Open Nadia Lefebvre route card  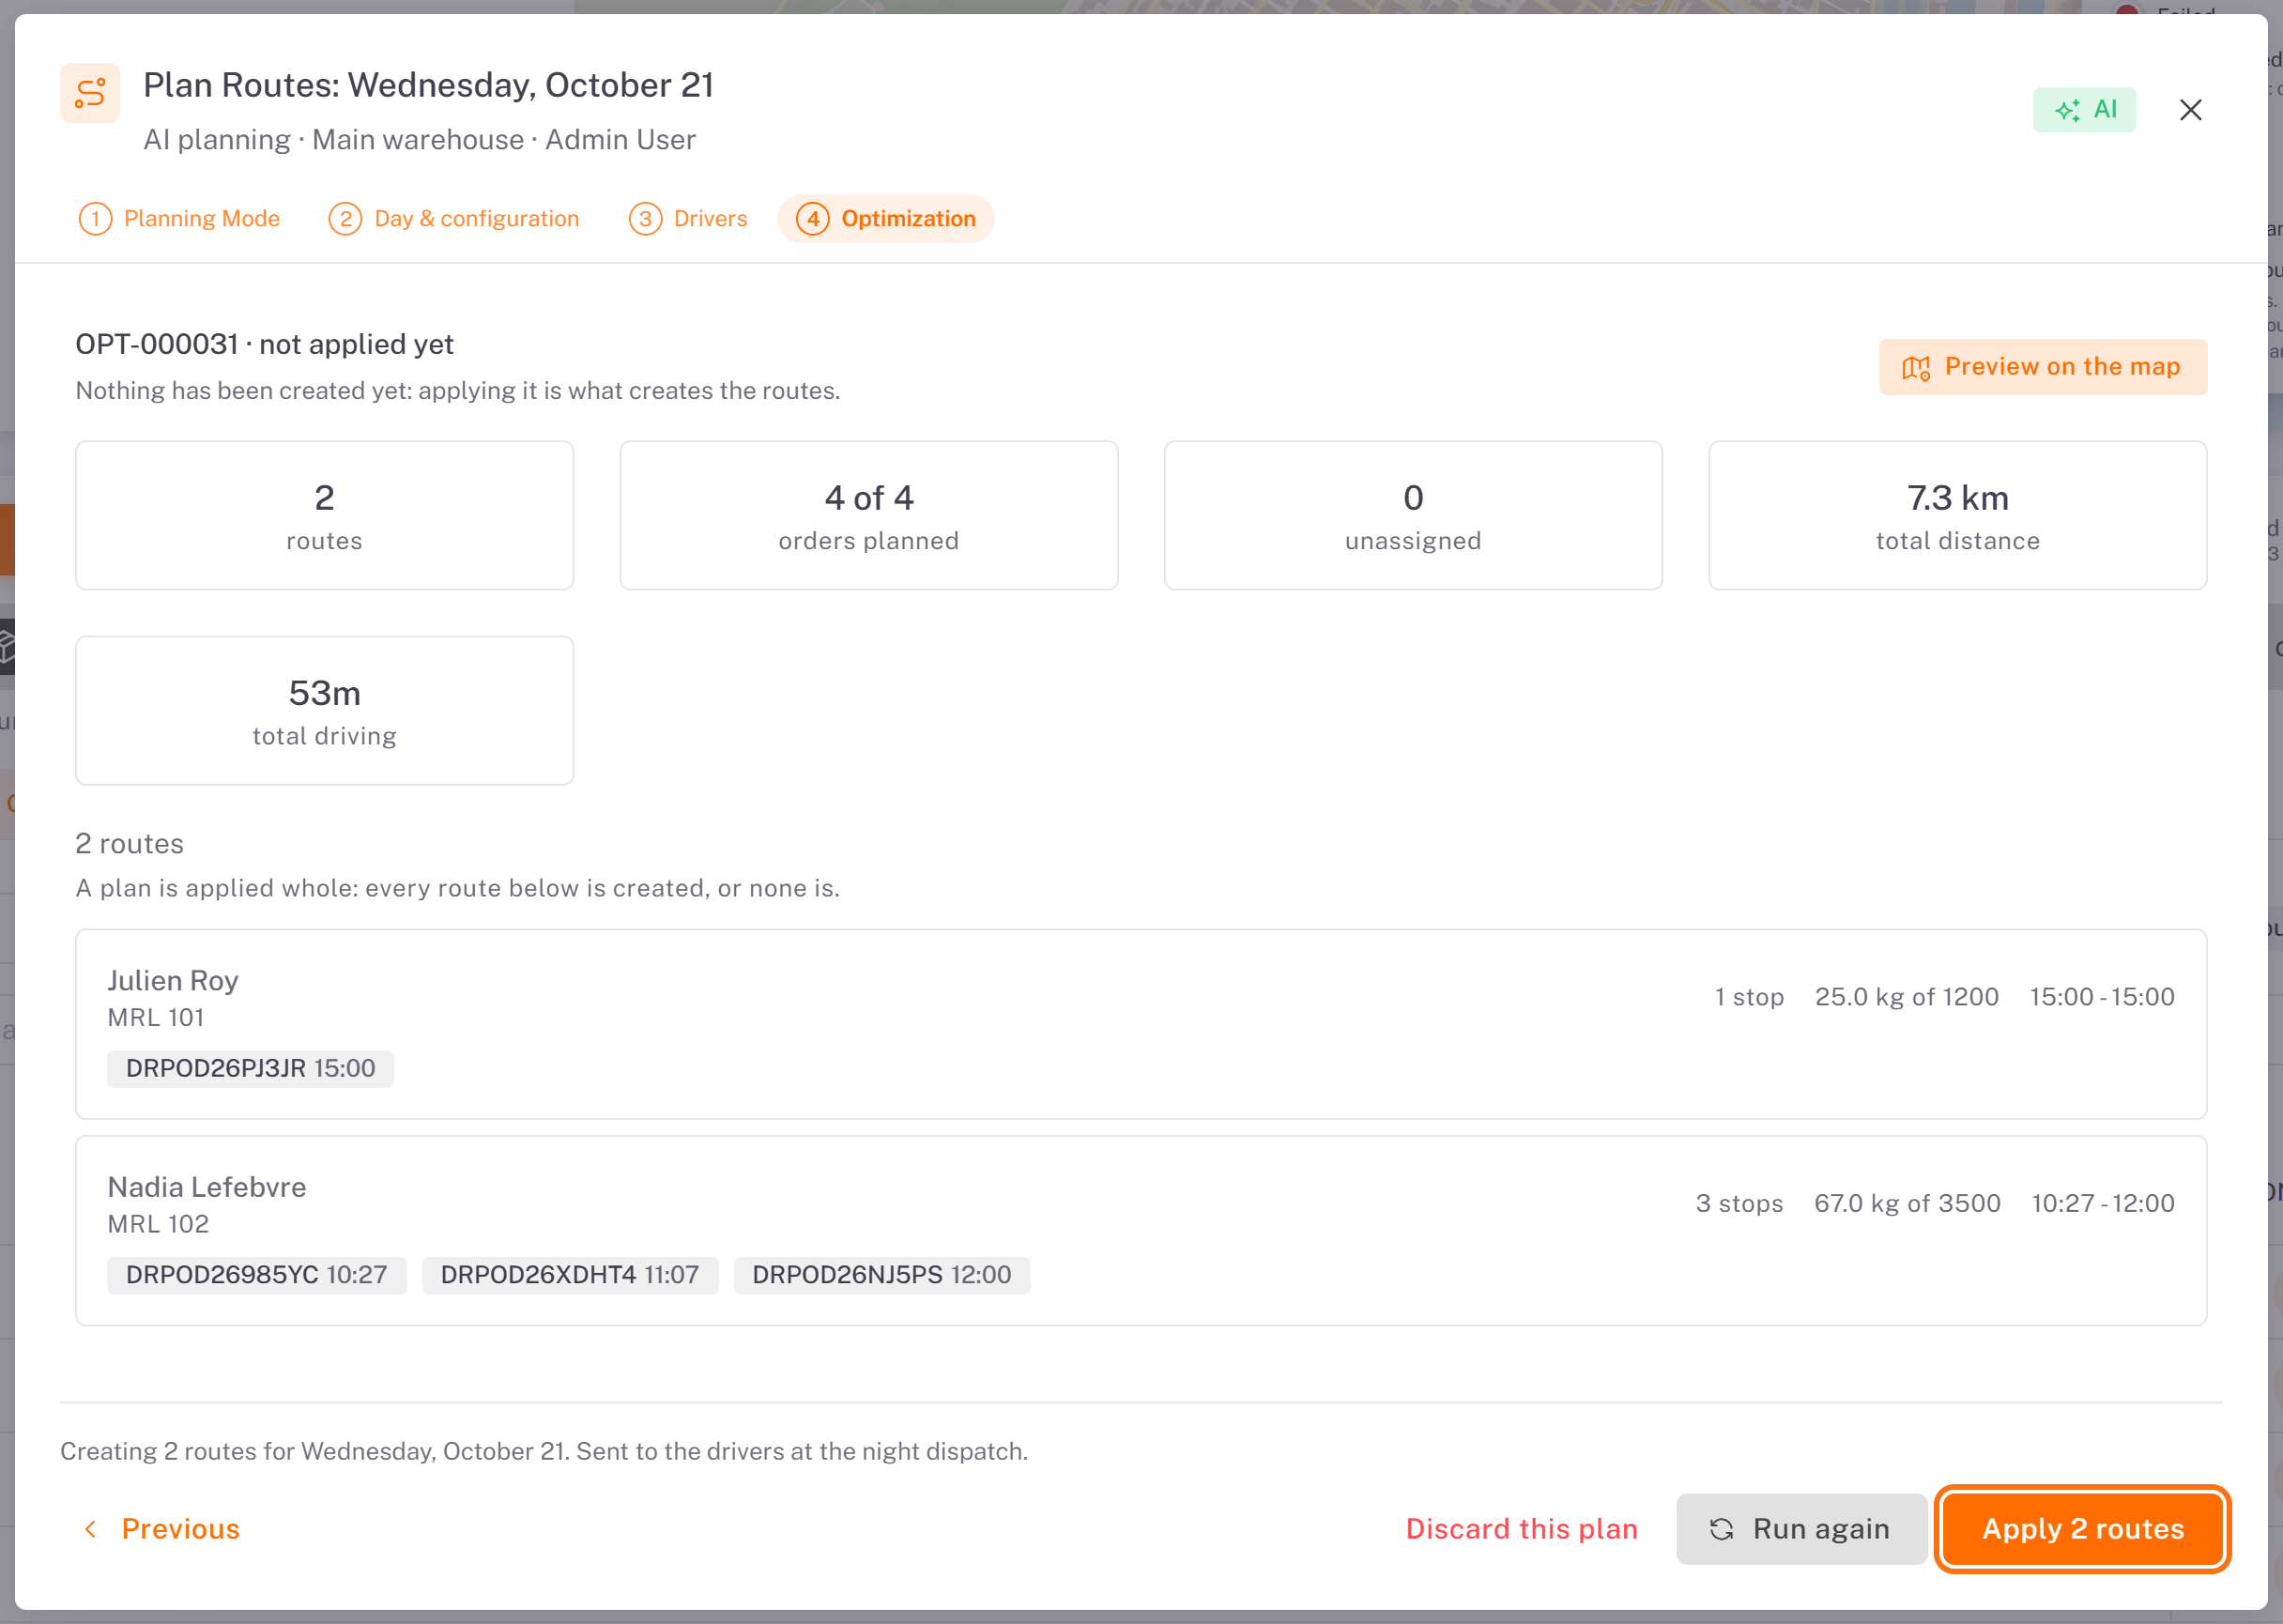pos(1140,1230)
